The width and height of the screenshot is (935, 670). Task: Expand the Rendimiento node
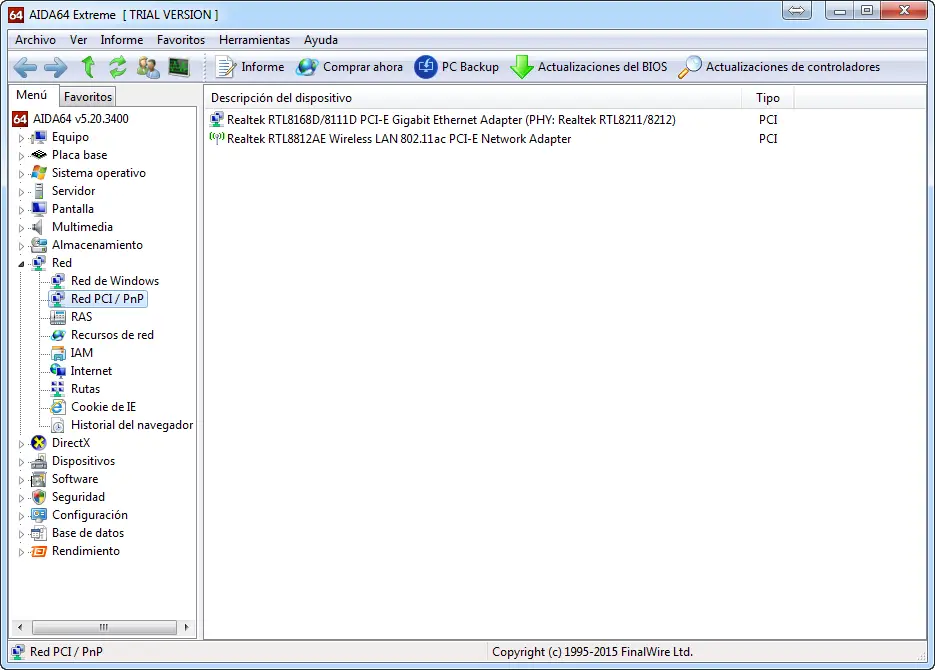tap(21, 552)
